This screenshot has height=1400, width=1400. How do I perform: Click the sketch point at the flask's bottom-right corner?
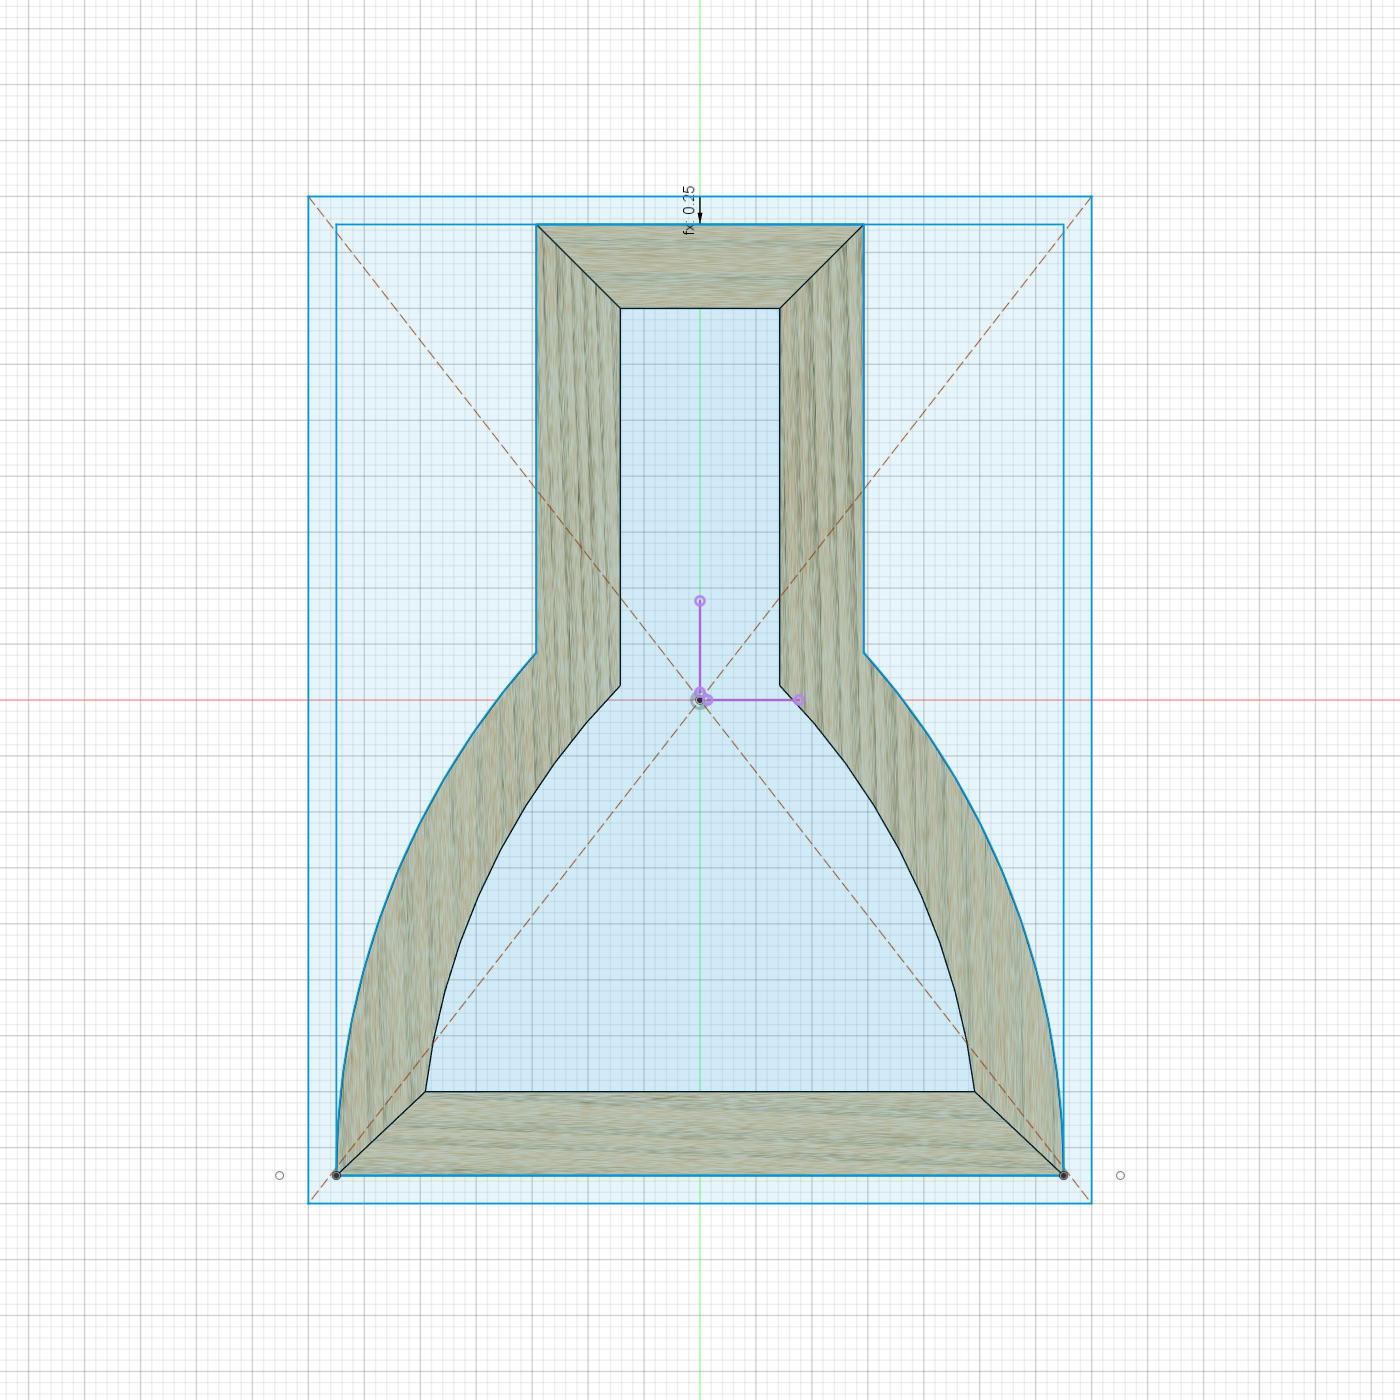pos(1064,1175)
